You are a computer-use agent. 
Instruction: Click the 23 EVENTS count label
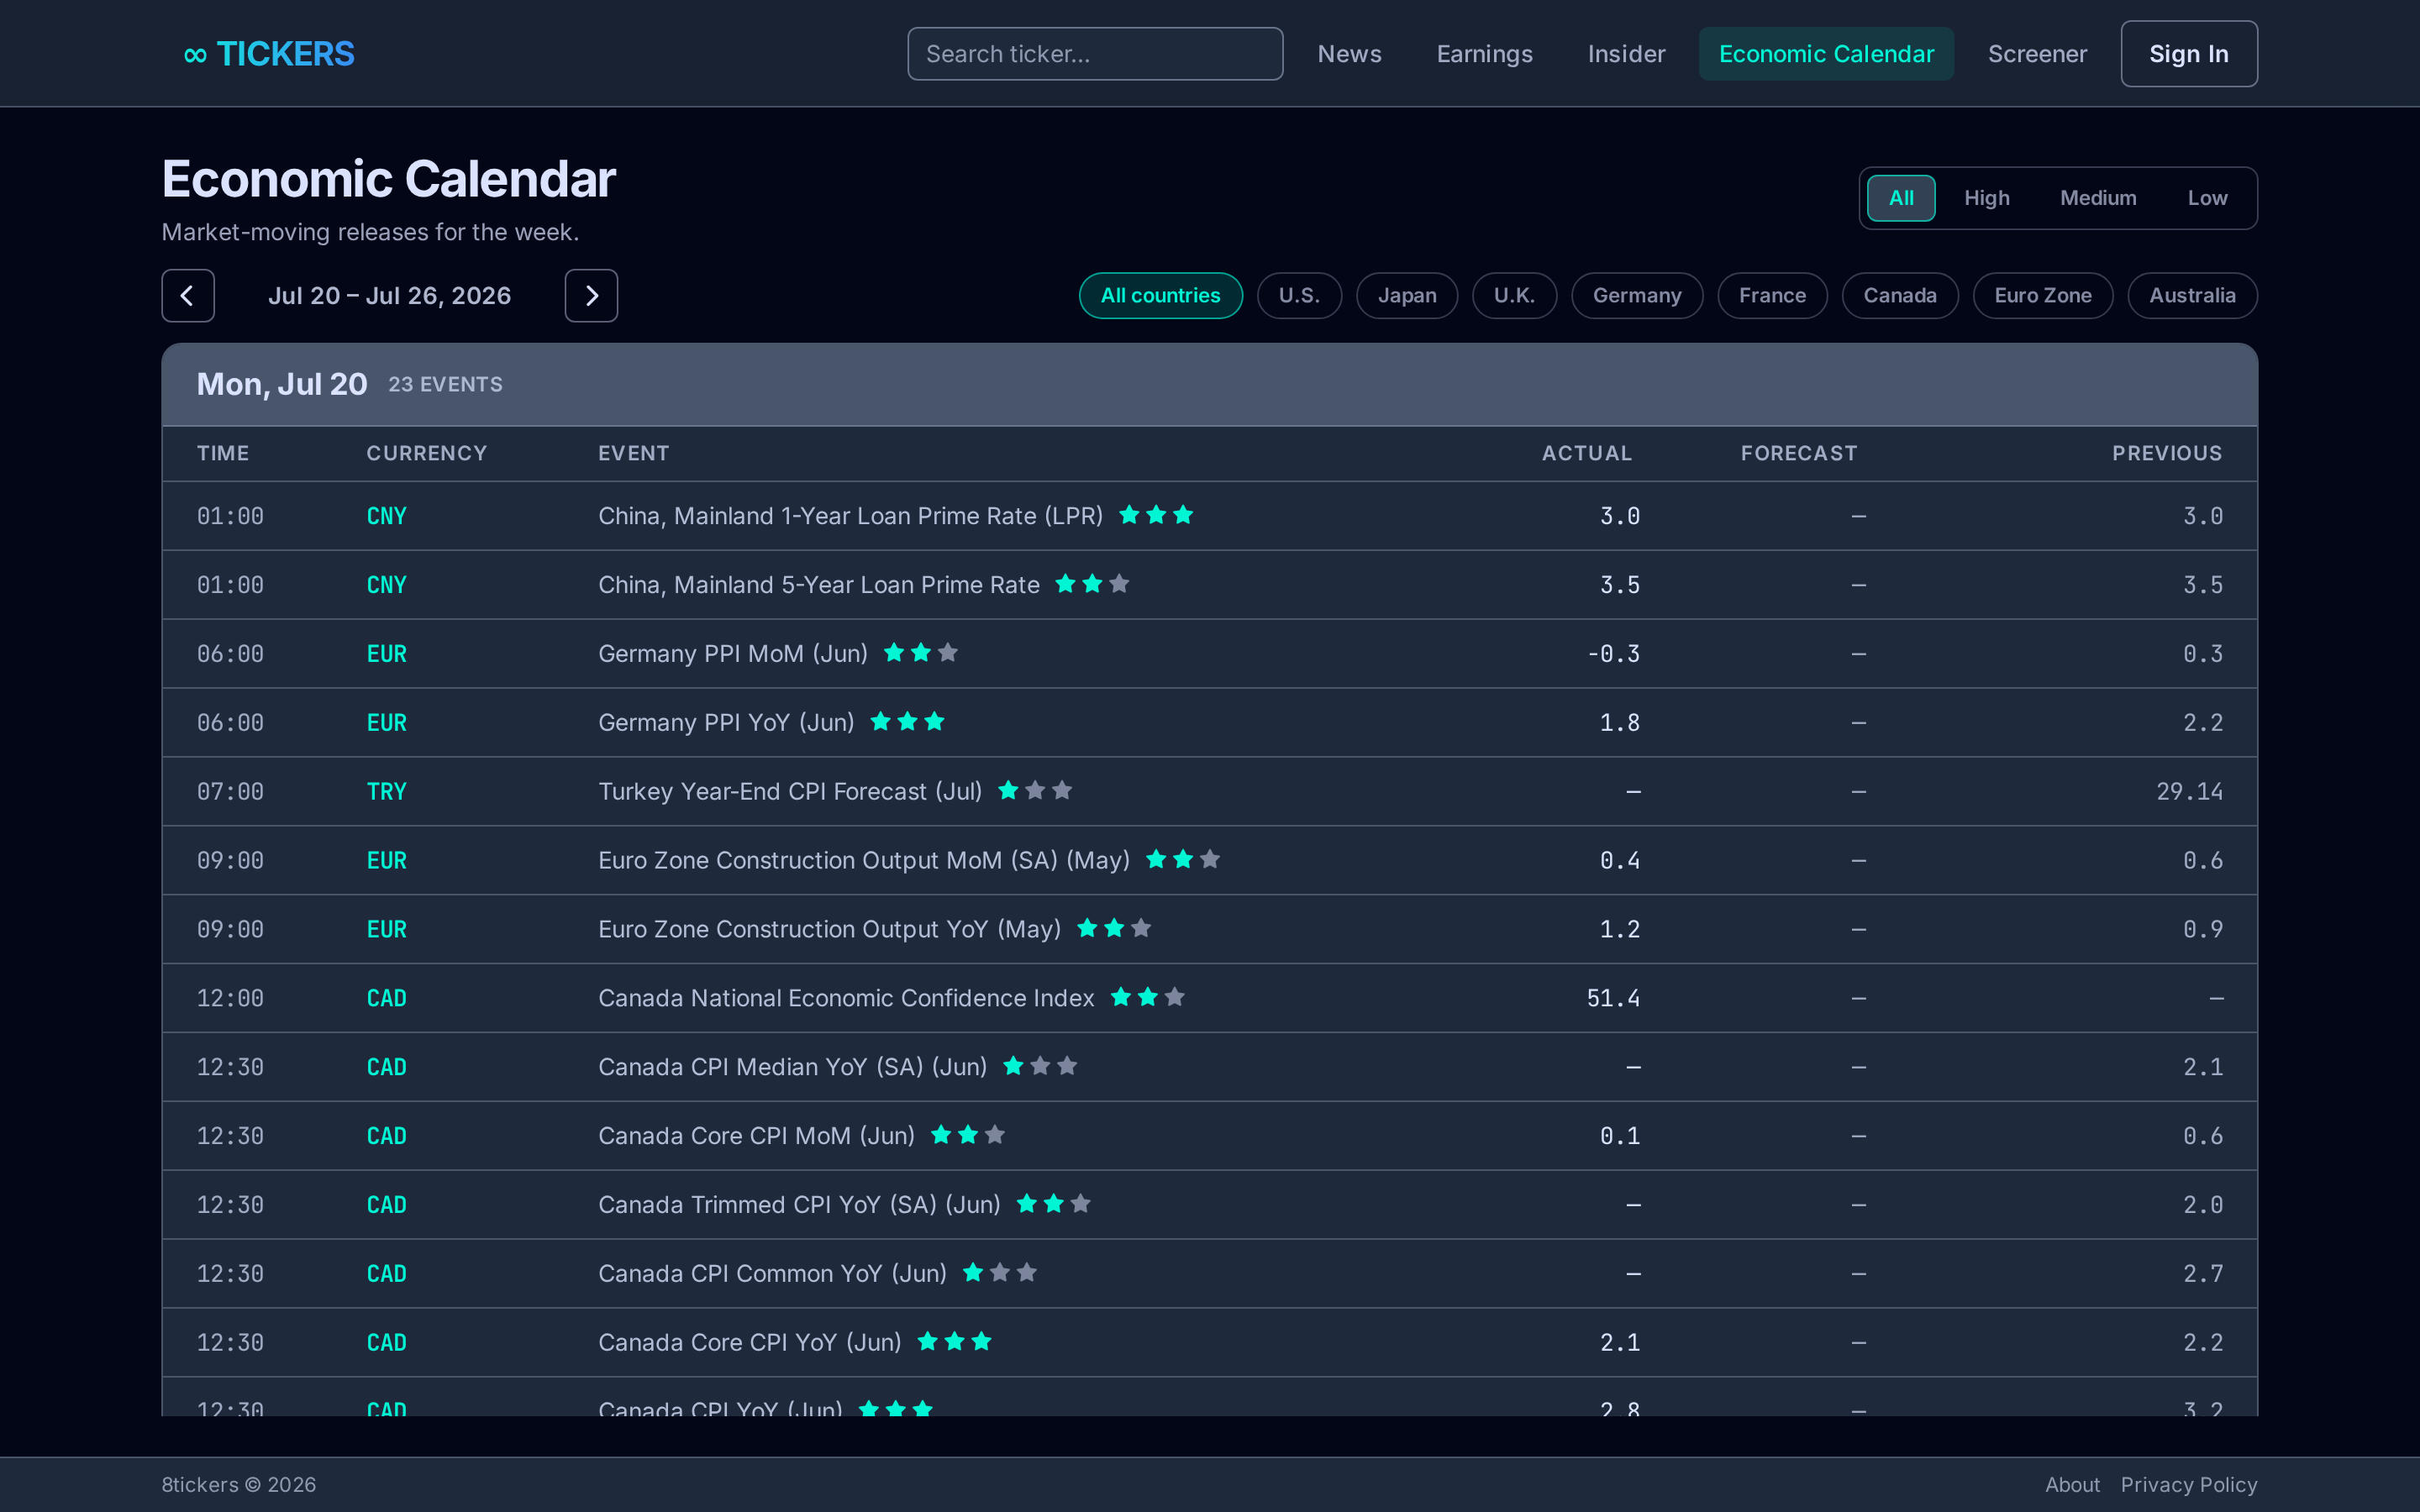pos(445,385)
